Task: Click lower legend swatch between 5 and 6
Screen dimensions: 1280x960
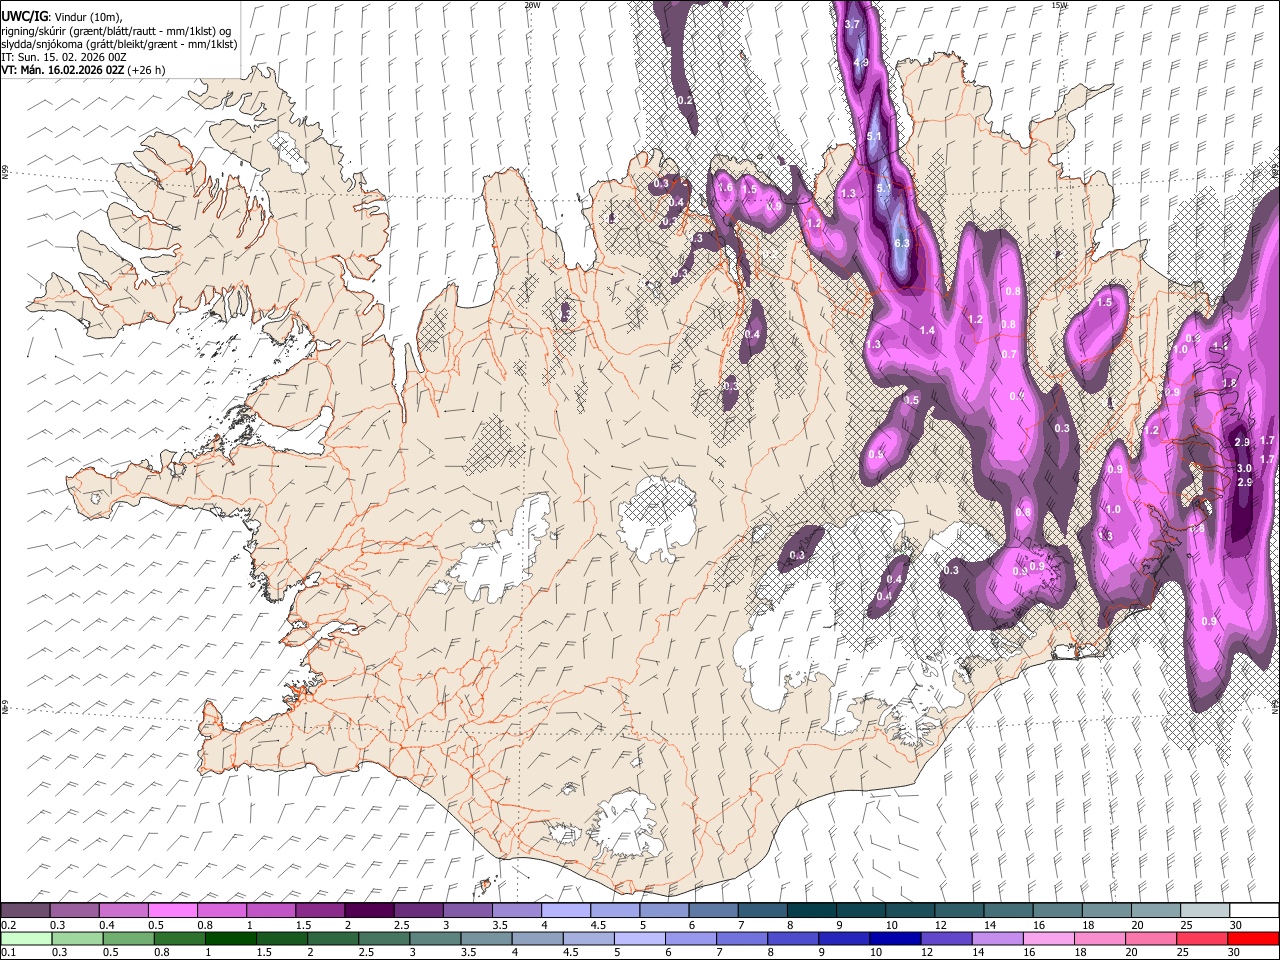Action: (639, 938)
